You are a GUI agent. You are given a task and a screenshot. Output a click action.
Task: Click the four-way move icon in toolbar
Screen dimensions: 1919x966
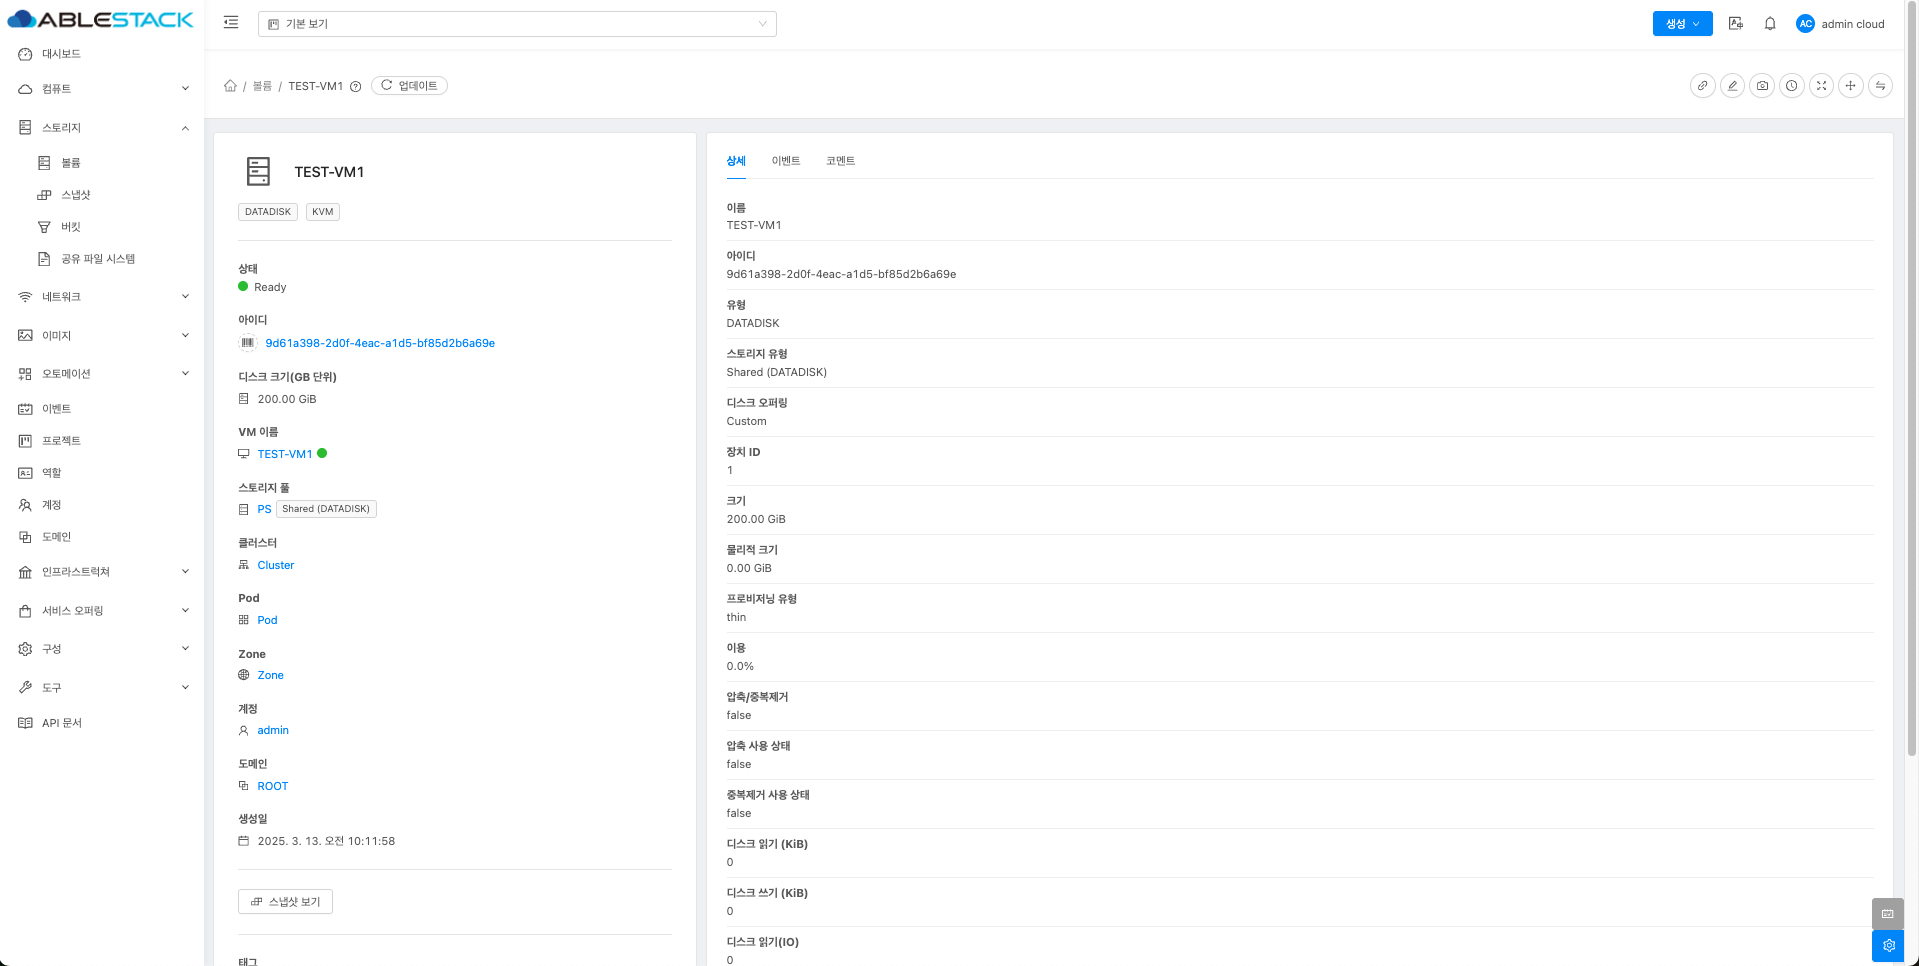1851,86
